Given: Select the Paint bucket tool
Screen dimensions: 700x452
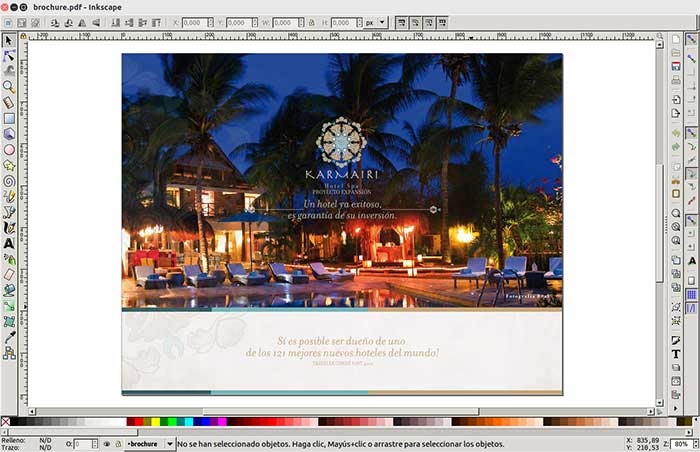Looking at the screenshot, I should 8,290.
